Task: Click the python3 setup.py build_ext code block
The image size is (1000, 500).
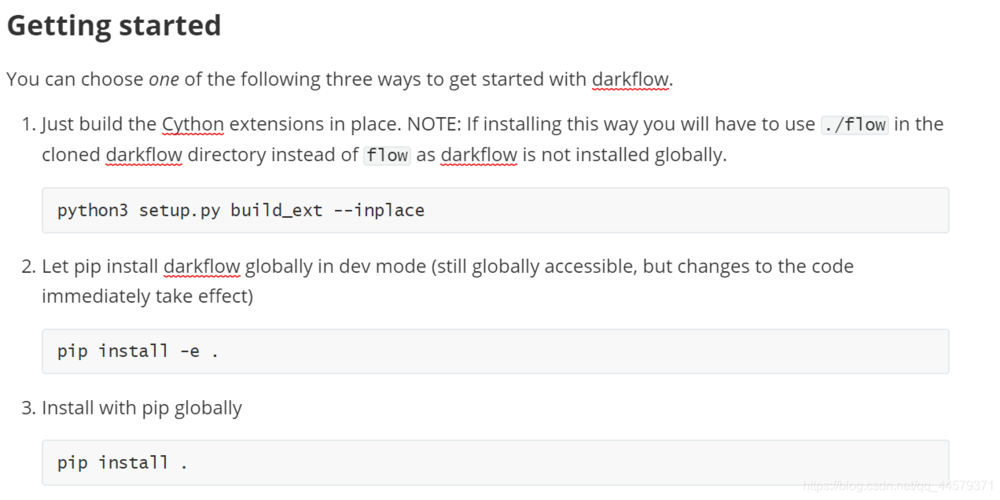Action: (x=496, y=210)
